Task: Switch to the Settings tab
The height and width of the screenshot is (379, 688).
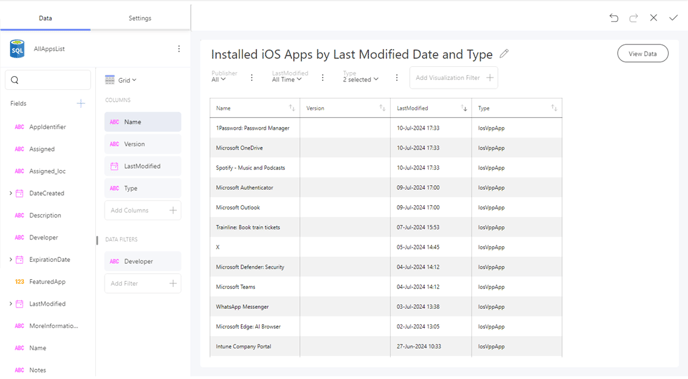Action: [x=140, y=18]
